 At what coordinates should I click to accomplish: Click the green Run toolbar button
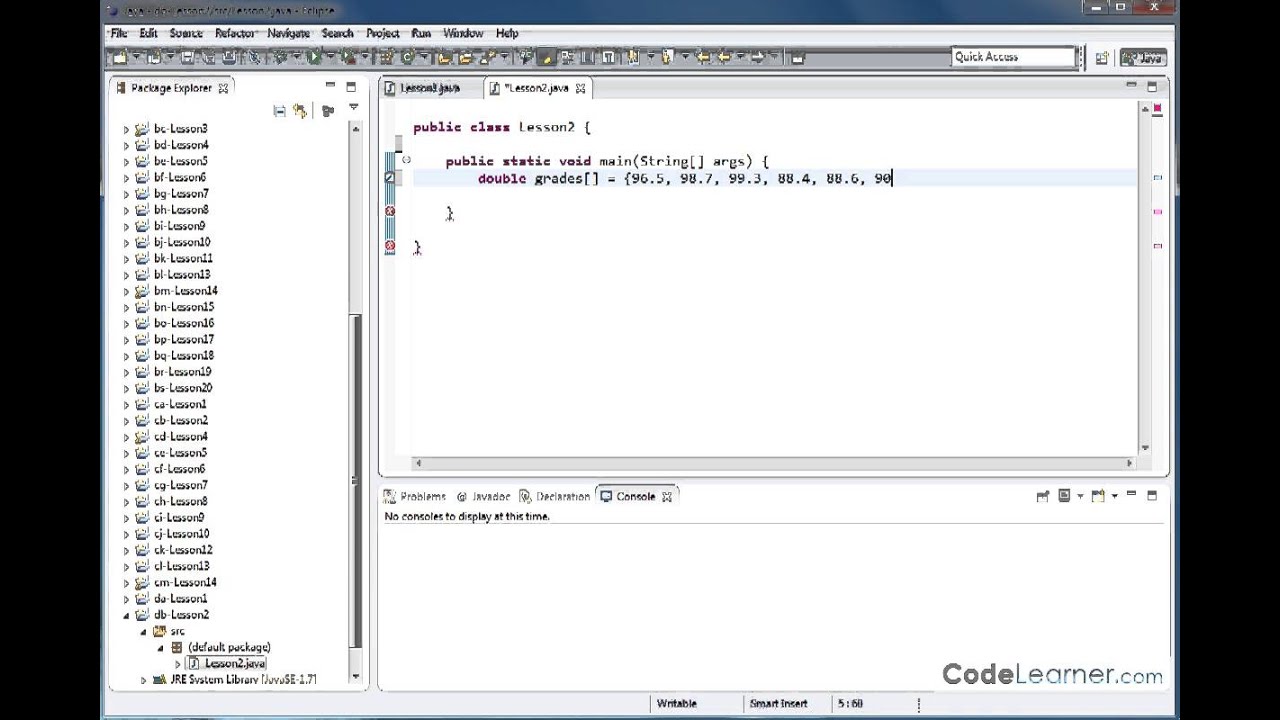(314, 58)
